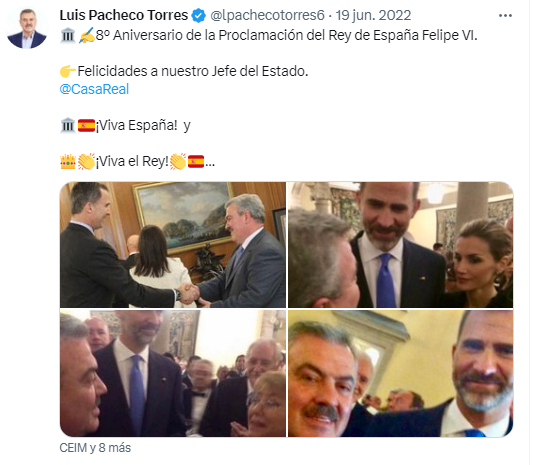Open the handshake photo with painting behind
The height and width of the screenshot is (465, 533).
pos(174,246)
